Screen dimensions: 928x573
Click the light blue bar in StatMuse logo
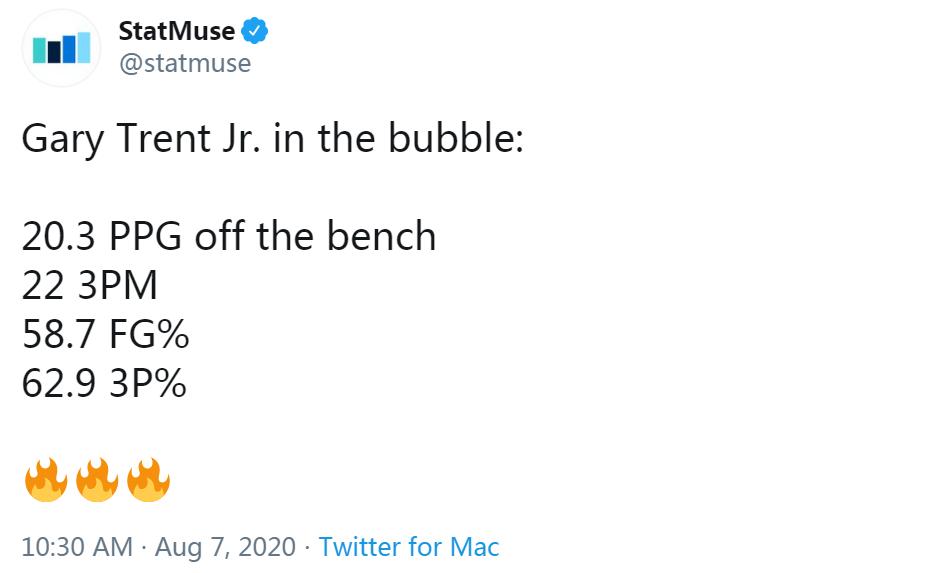[83, 47]
